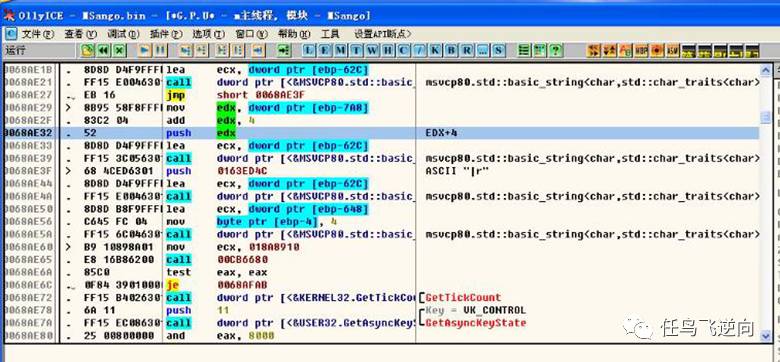Open the 调试(D) menu
Viewport: 780px width, 362px height.
123,34
